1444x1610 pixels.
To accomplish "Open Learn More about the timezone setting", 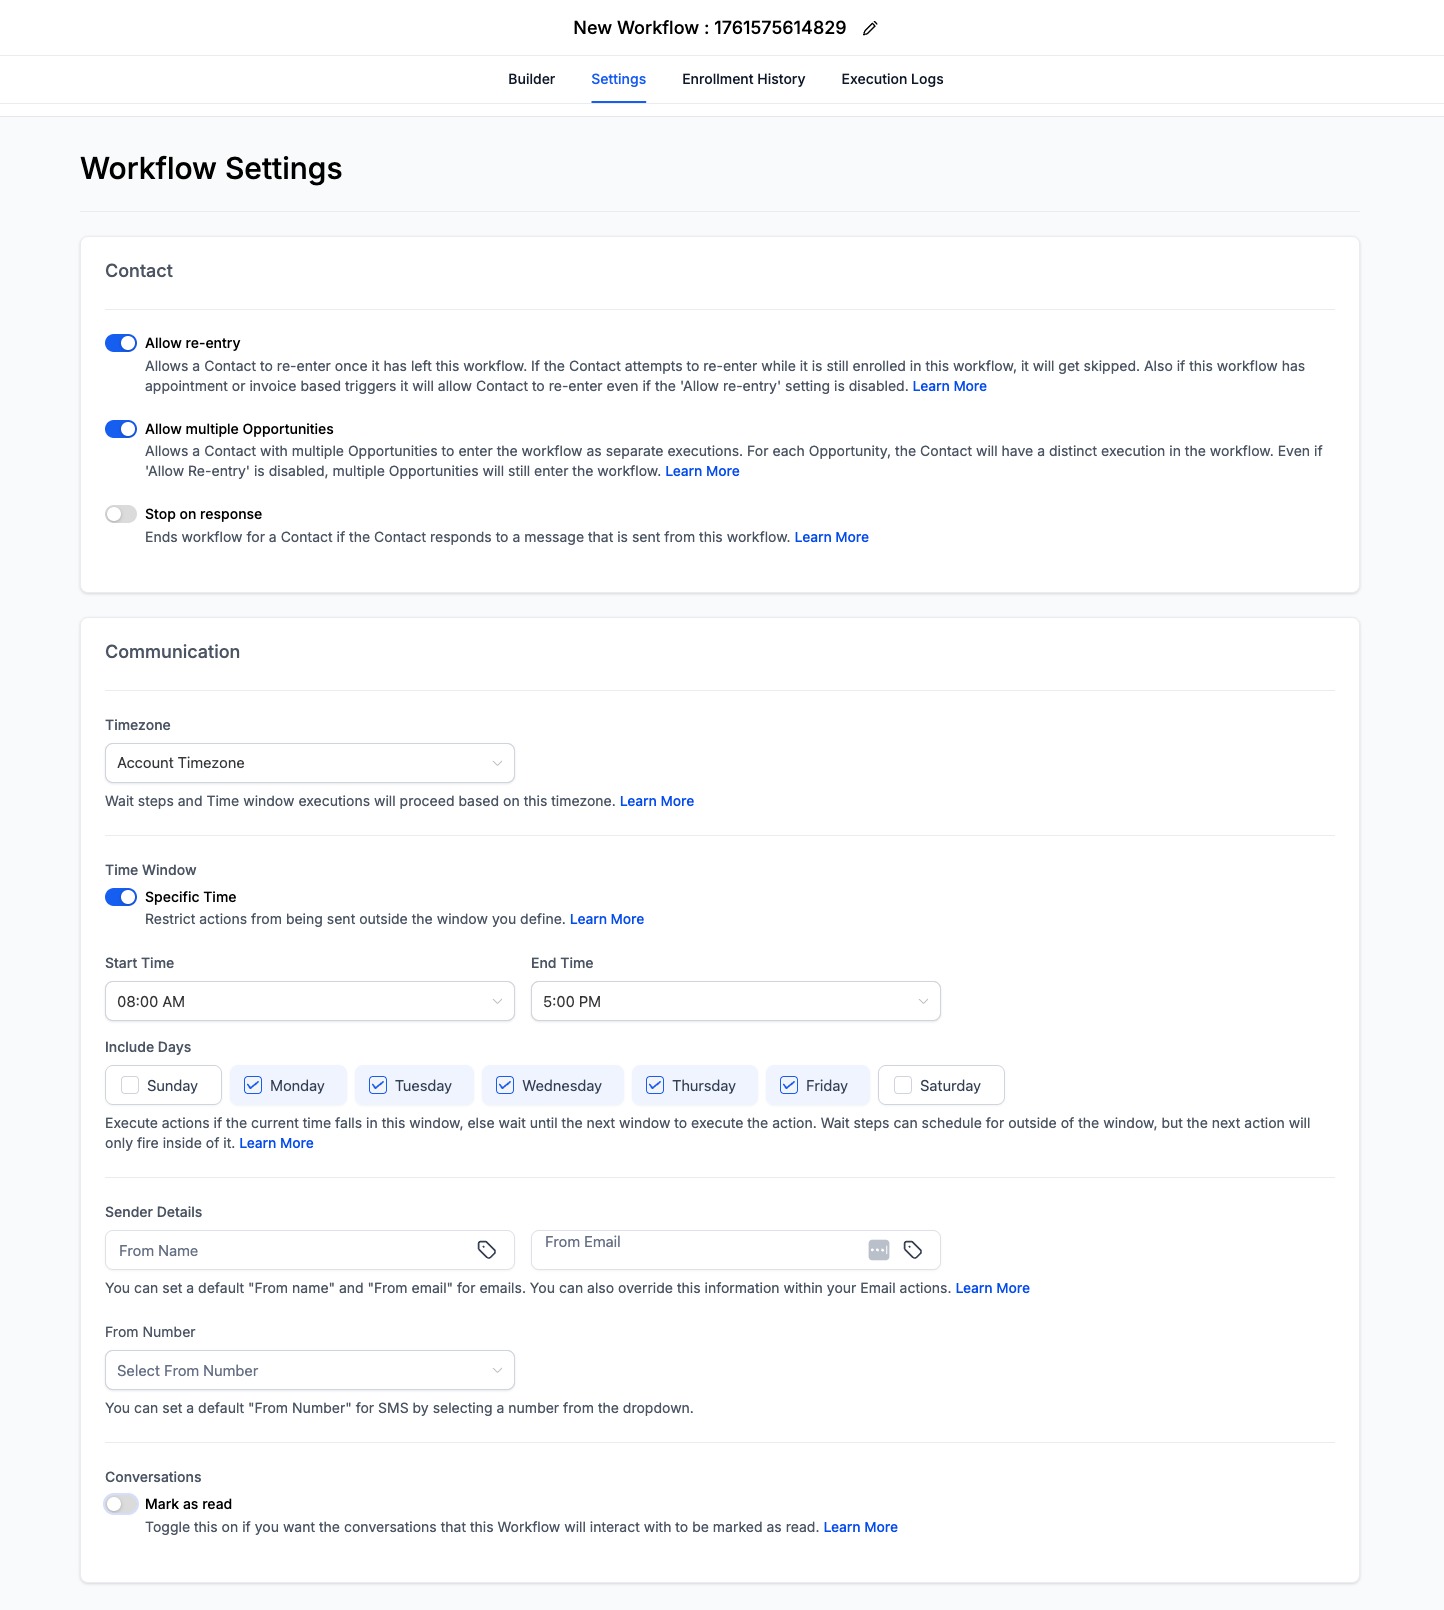I will [x=656, y=801].
